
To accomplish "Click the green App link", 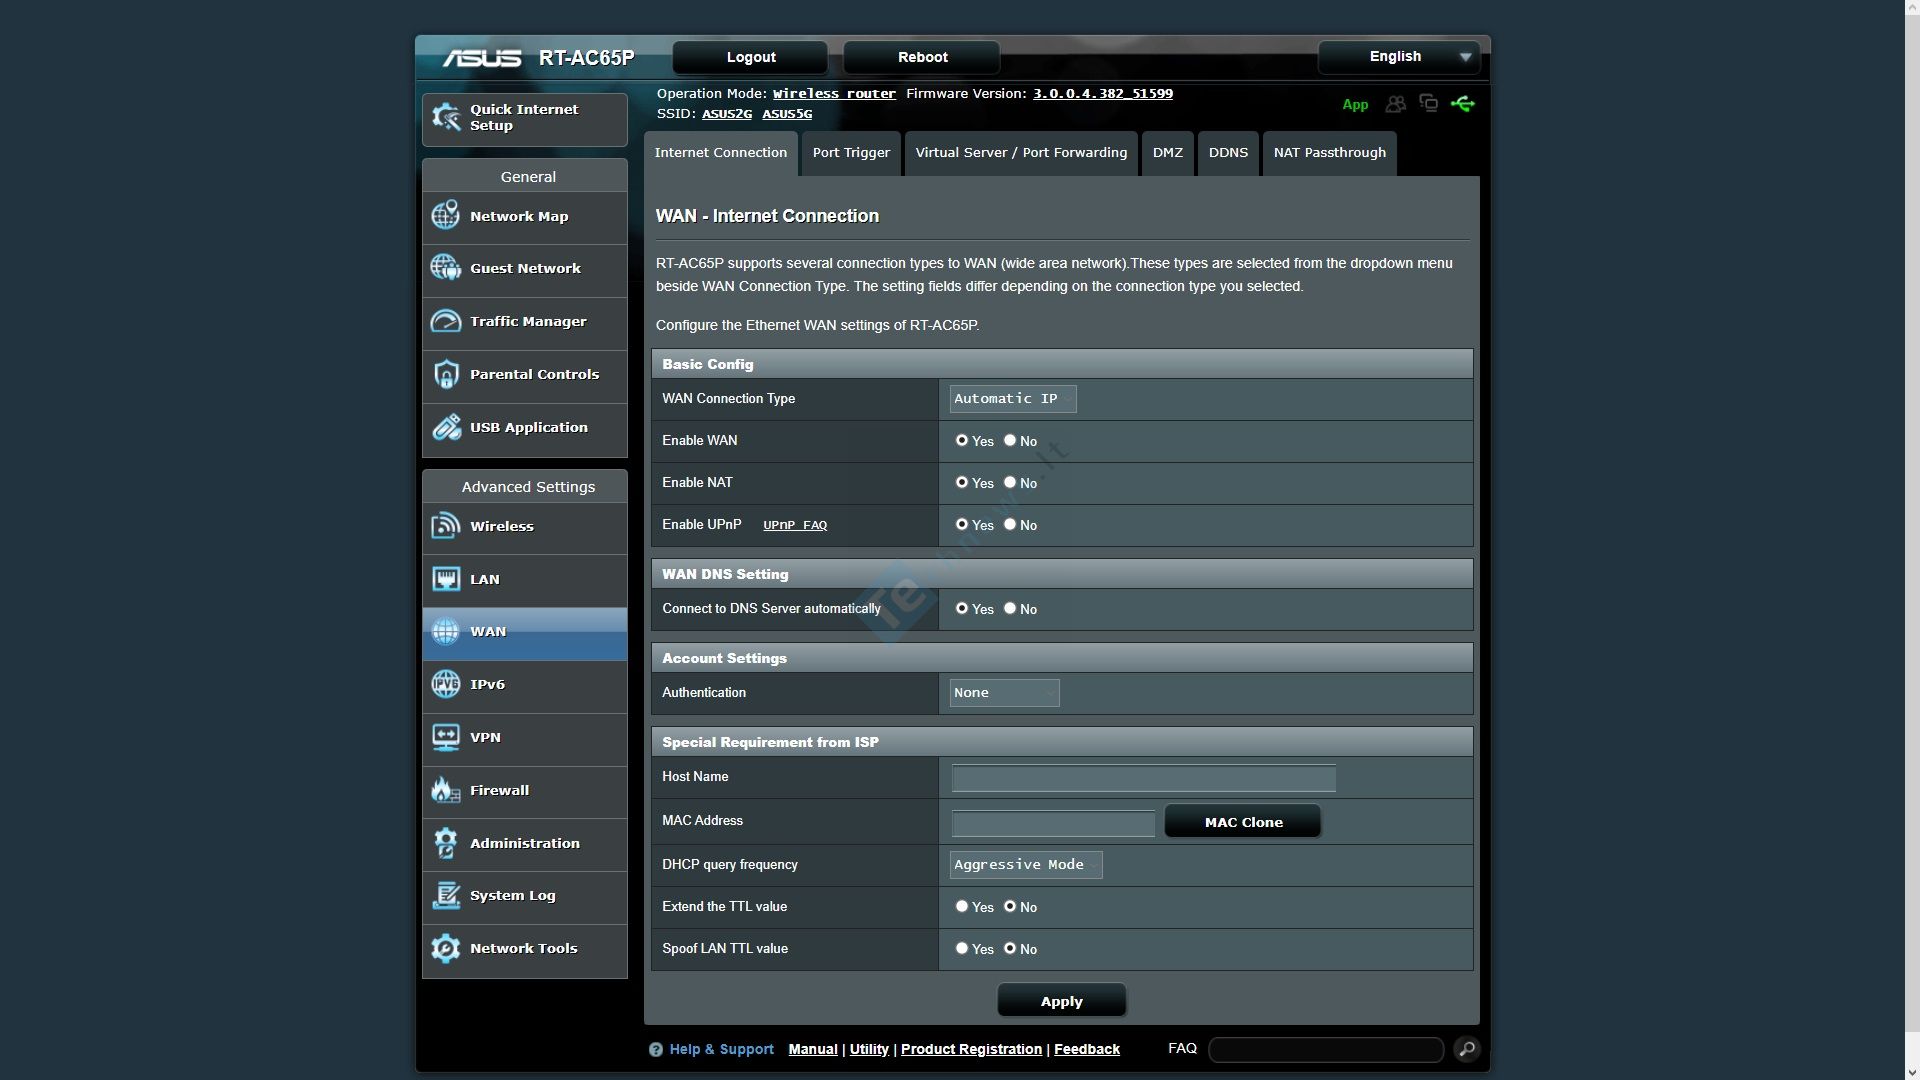I will tap(1355, 105).
